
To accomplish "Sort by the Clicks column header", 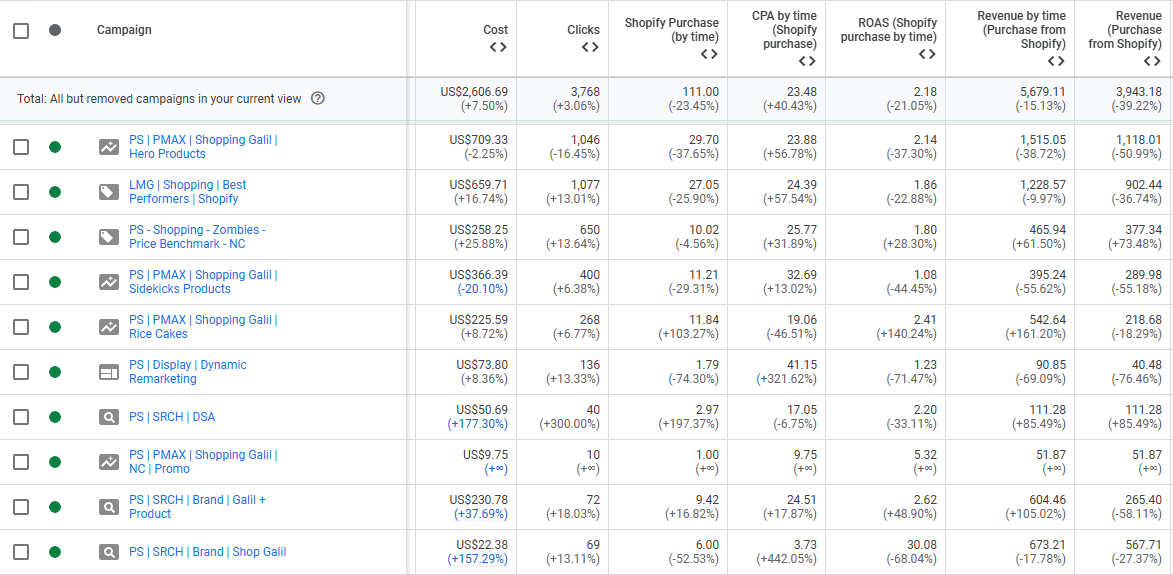I will [x=584, y=30].
